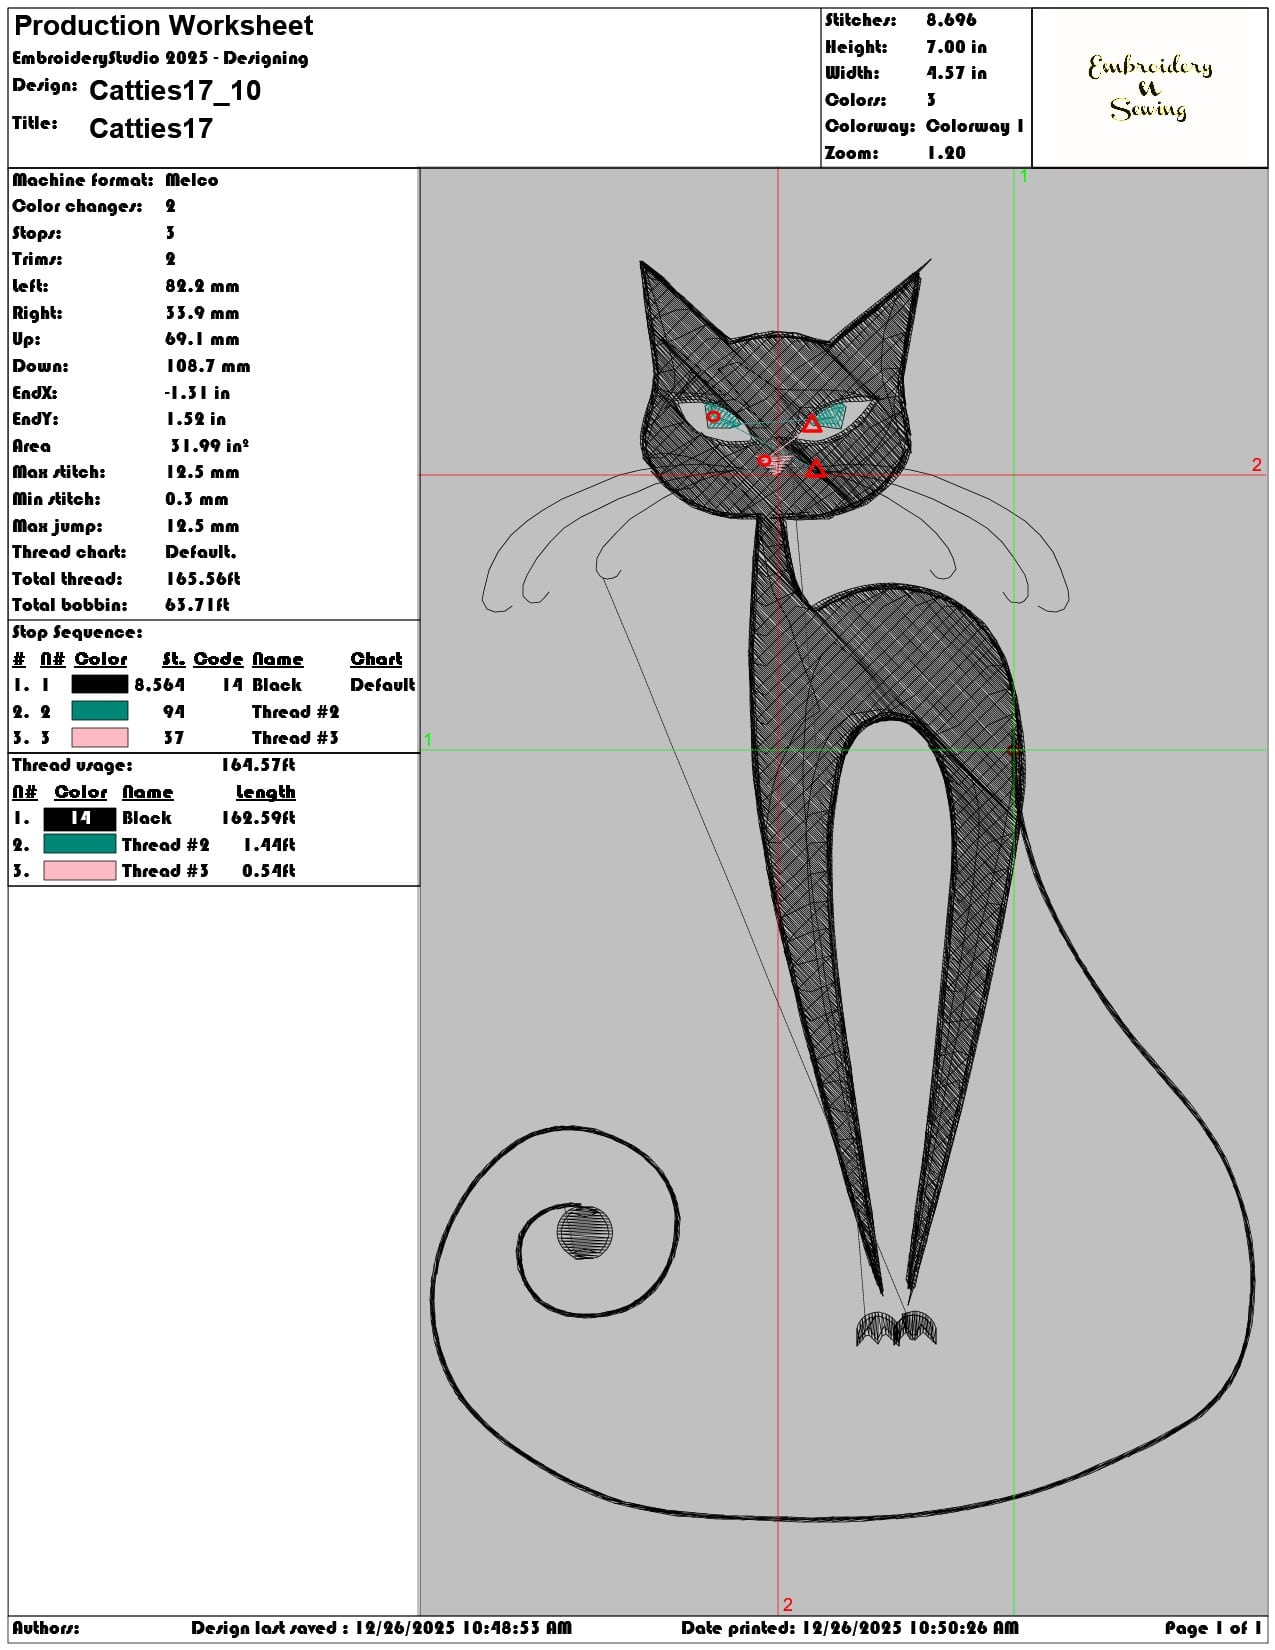Click the Min stitch value '0.3 mm'
This screenshot has height=1650, width=1275.
[x=196, y=499]
